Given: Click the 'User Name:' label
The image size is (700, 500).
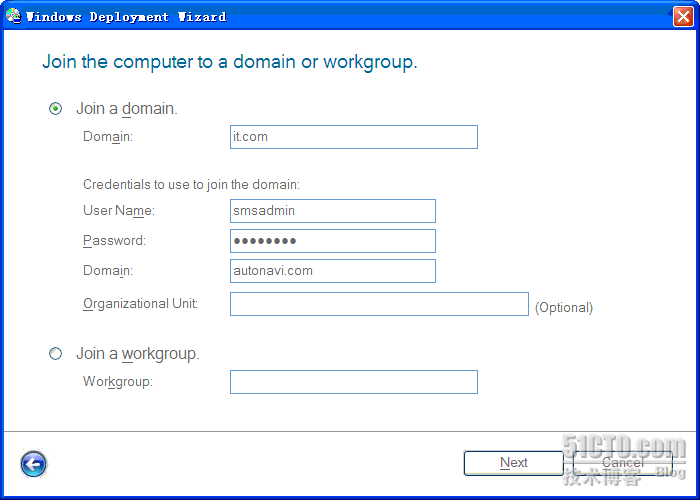Looking at the screenshot, I should [x=119, y=210].
